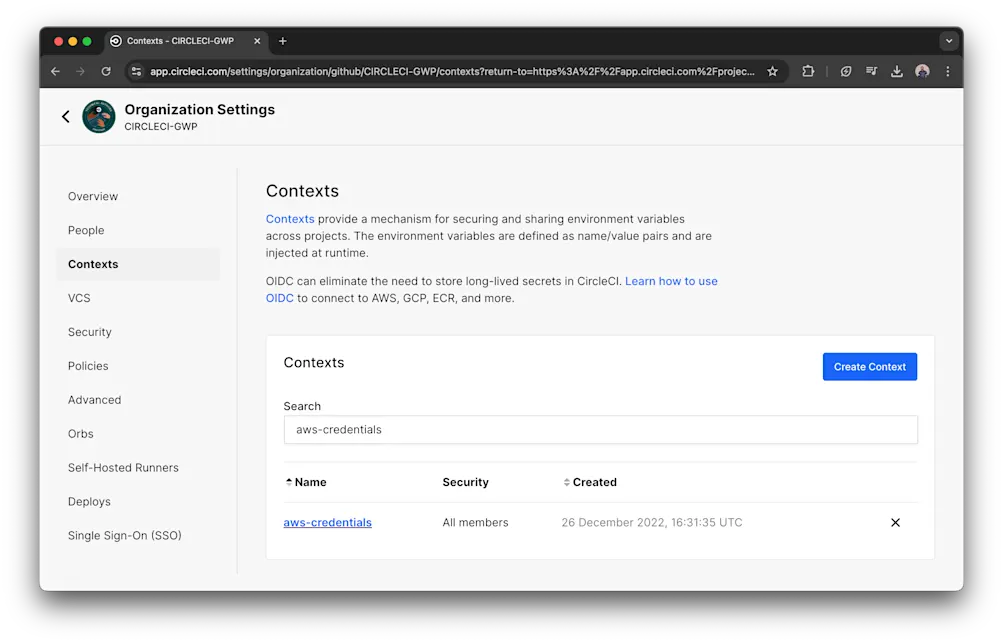Expand the tab search dropdown arrow
This screenshot has height=643, width=1003.
coord(948,41)
